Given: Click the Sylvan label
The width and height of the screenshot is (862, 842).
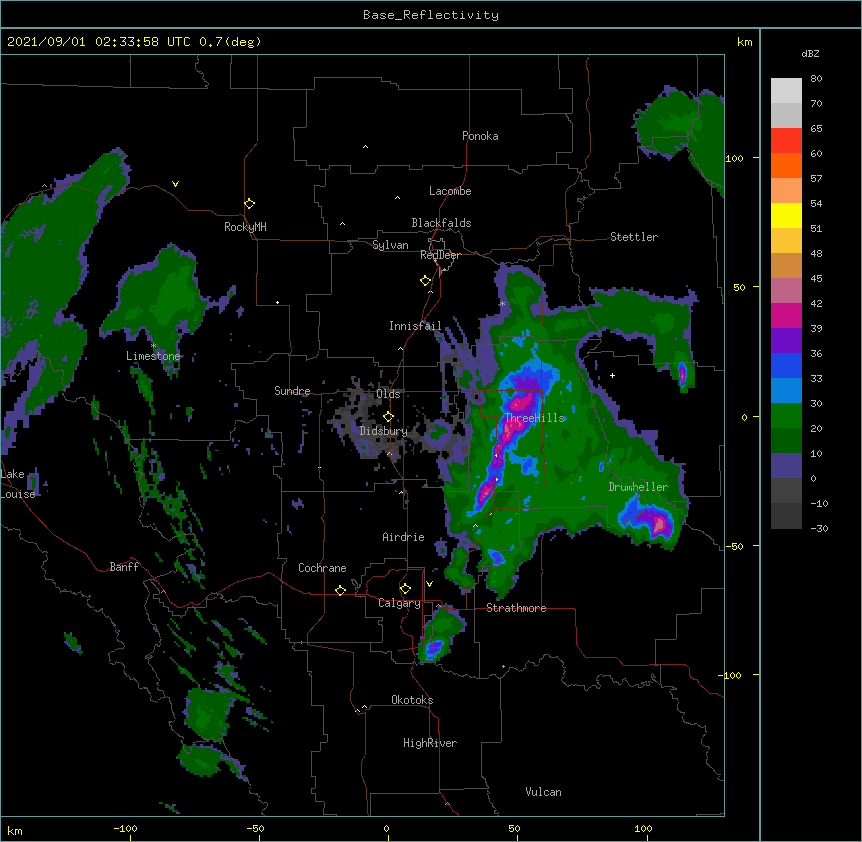Looking at the screenshot, I should [x=390, y=245].
